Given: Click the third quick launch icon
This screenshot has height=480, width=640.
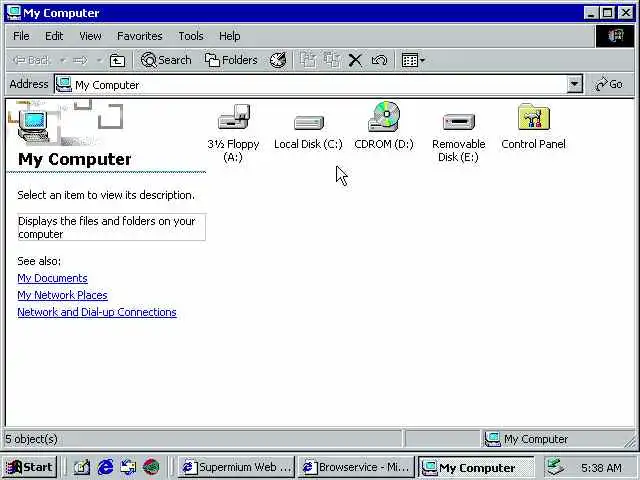Looking at the screenshot, I should point(128,467).
